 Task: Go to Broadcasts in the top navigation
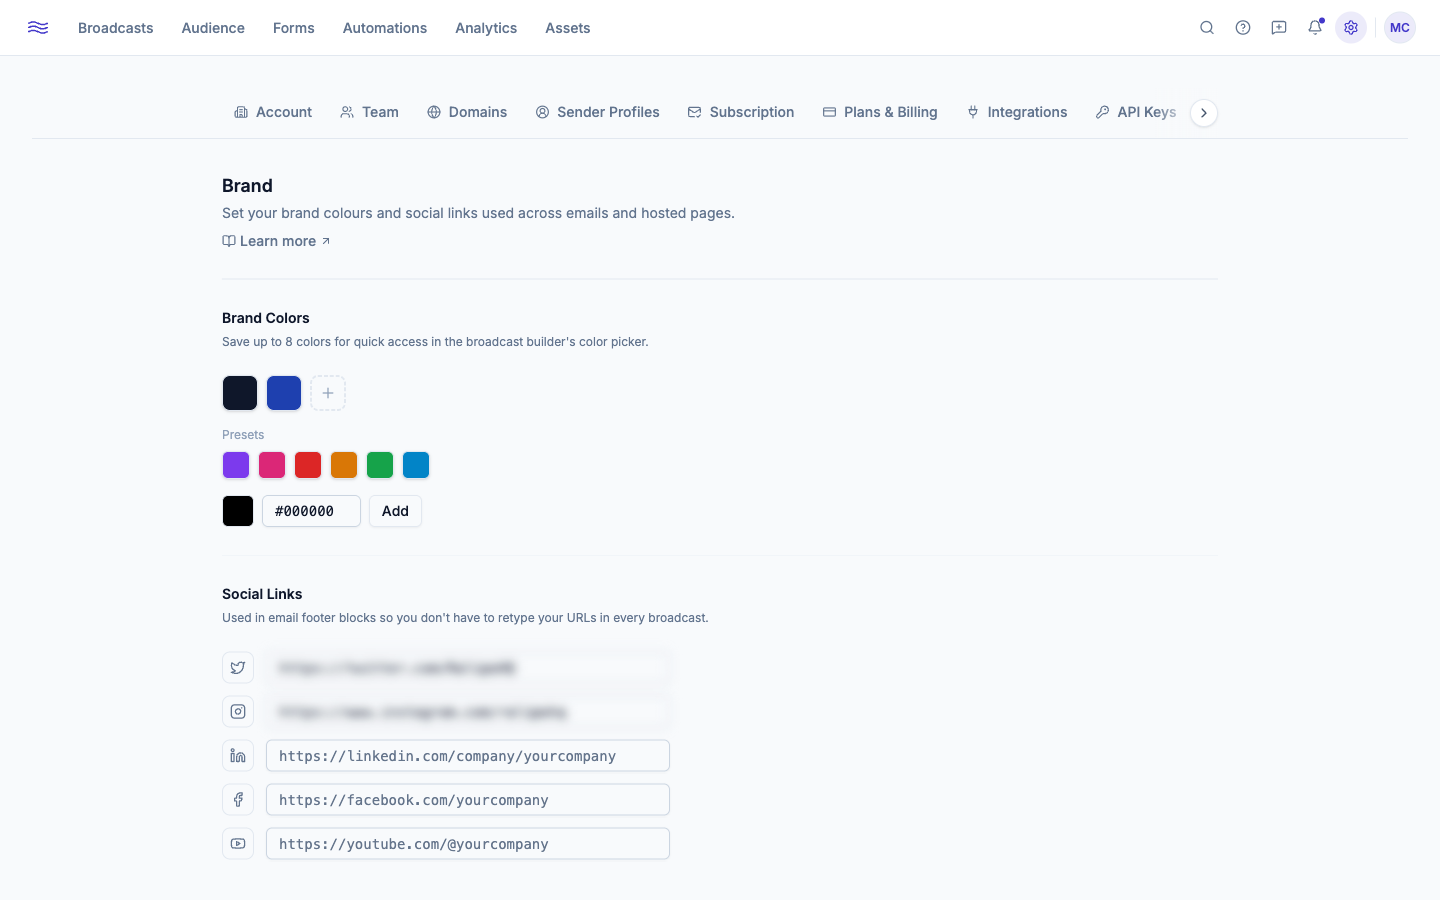pos(116,28)
